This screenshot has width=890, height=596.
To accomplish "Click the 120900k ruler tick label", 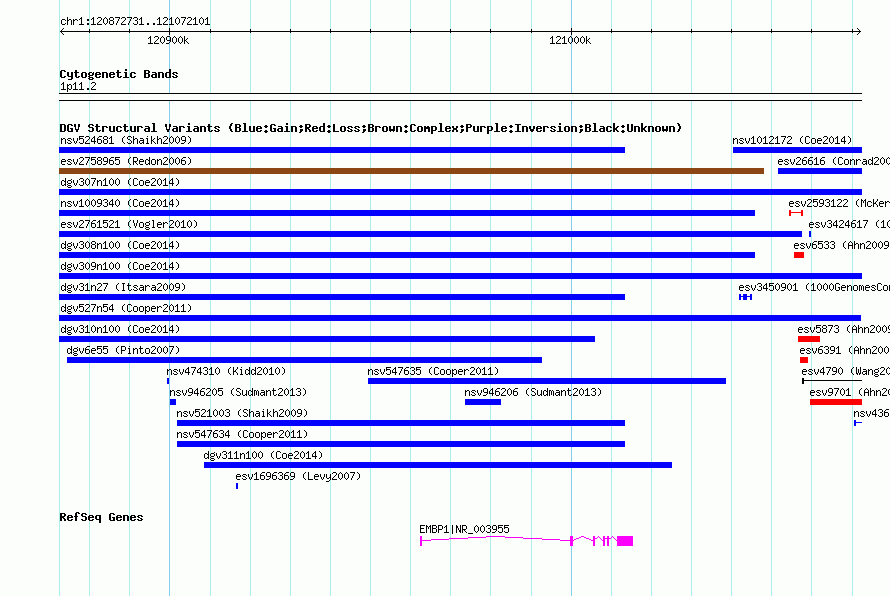I will point(168,40).
